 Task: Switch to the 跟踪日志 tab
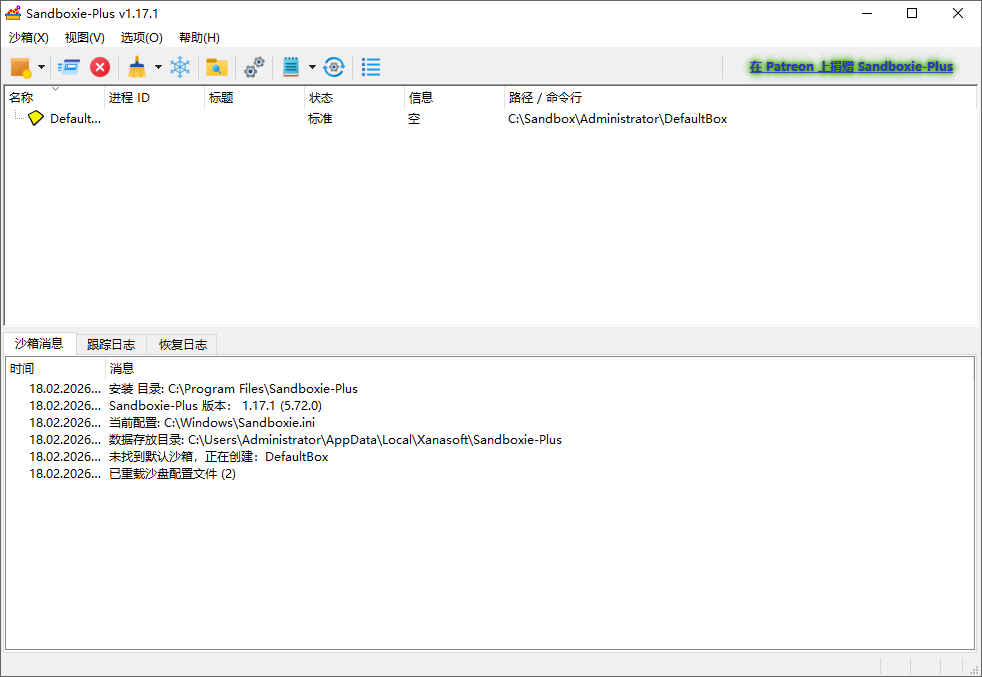pos(111,343)
